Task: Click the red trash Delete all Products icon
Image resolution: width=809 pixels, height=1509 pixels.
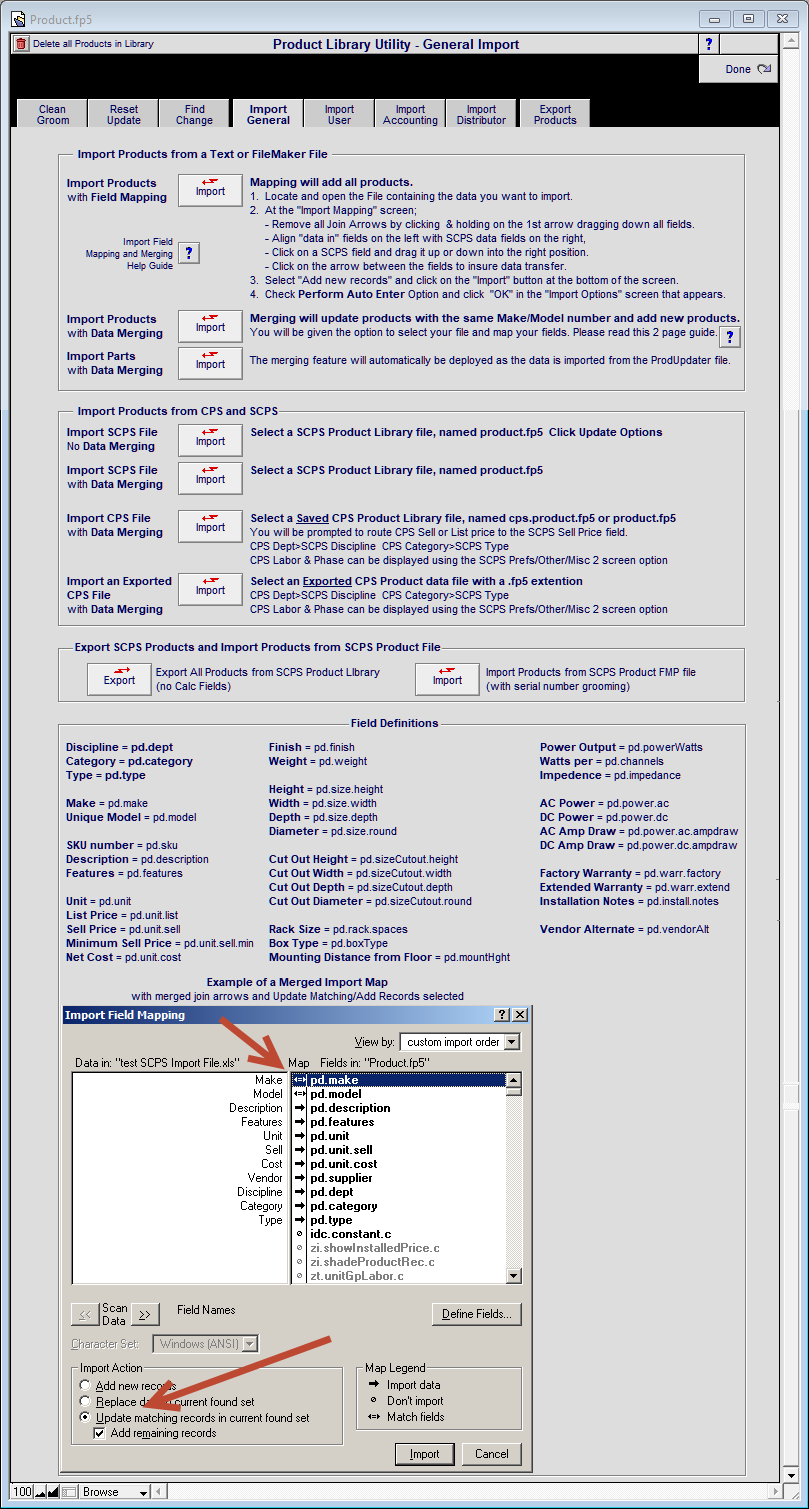Action: [x=20, y=44]
